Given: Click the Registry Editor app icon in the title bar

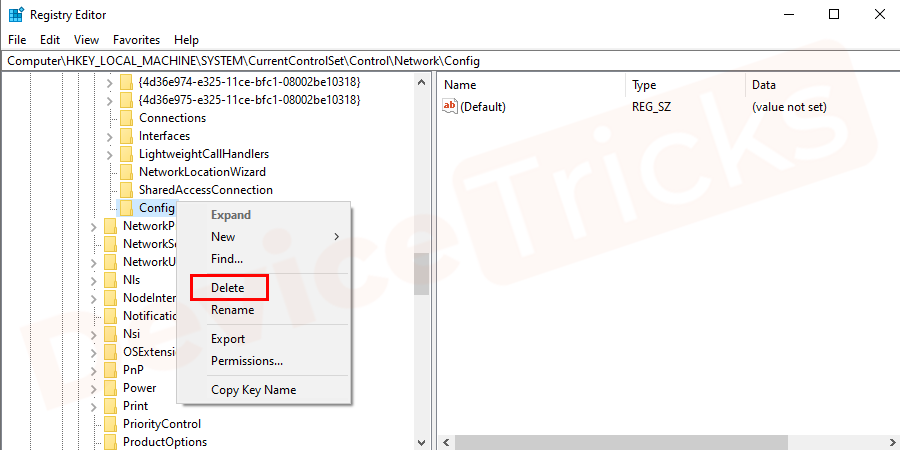Looking at the screenshot, I should pos(16,14).
